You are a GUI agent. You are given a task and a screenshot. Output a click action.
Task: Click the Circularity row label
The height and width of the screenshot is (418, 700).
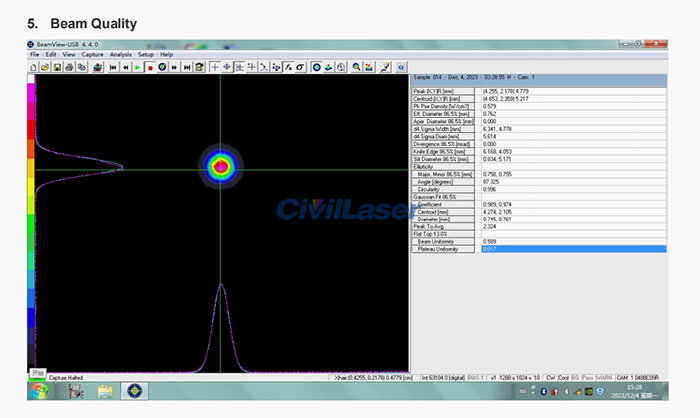tap(443, 189)
